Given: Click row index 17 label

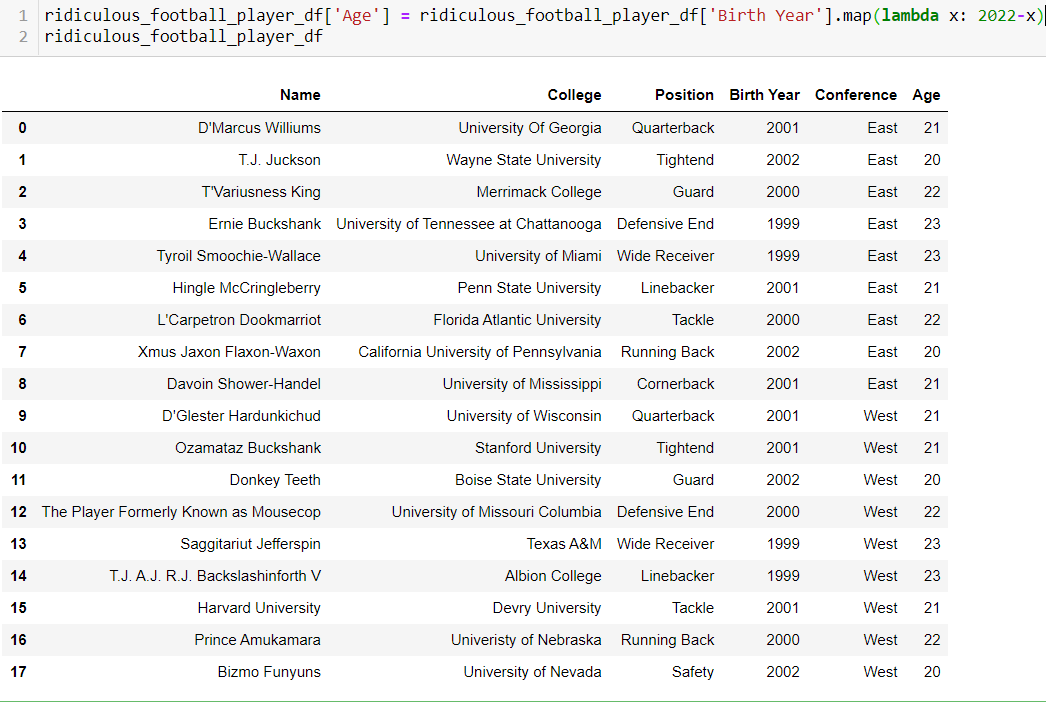Looking at the screenshot, I should (x=19, y=672).
